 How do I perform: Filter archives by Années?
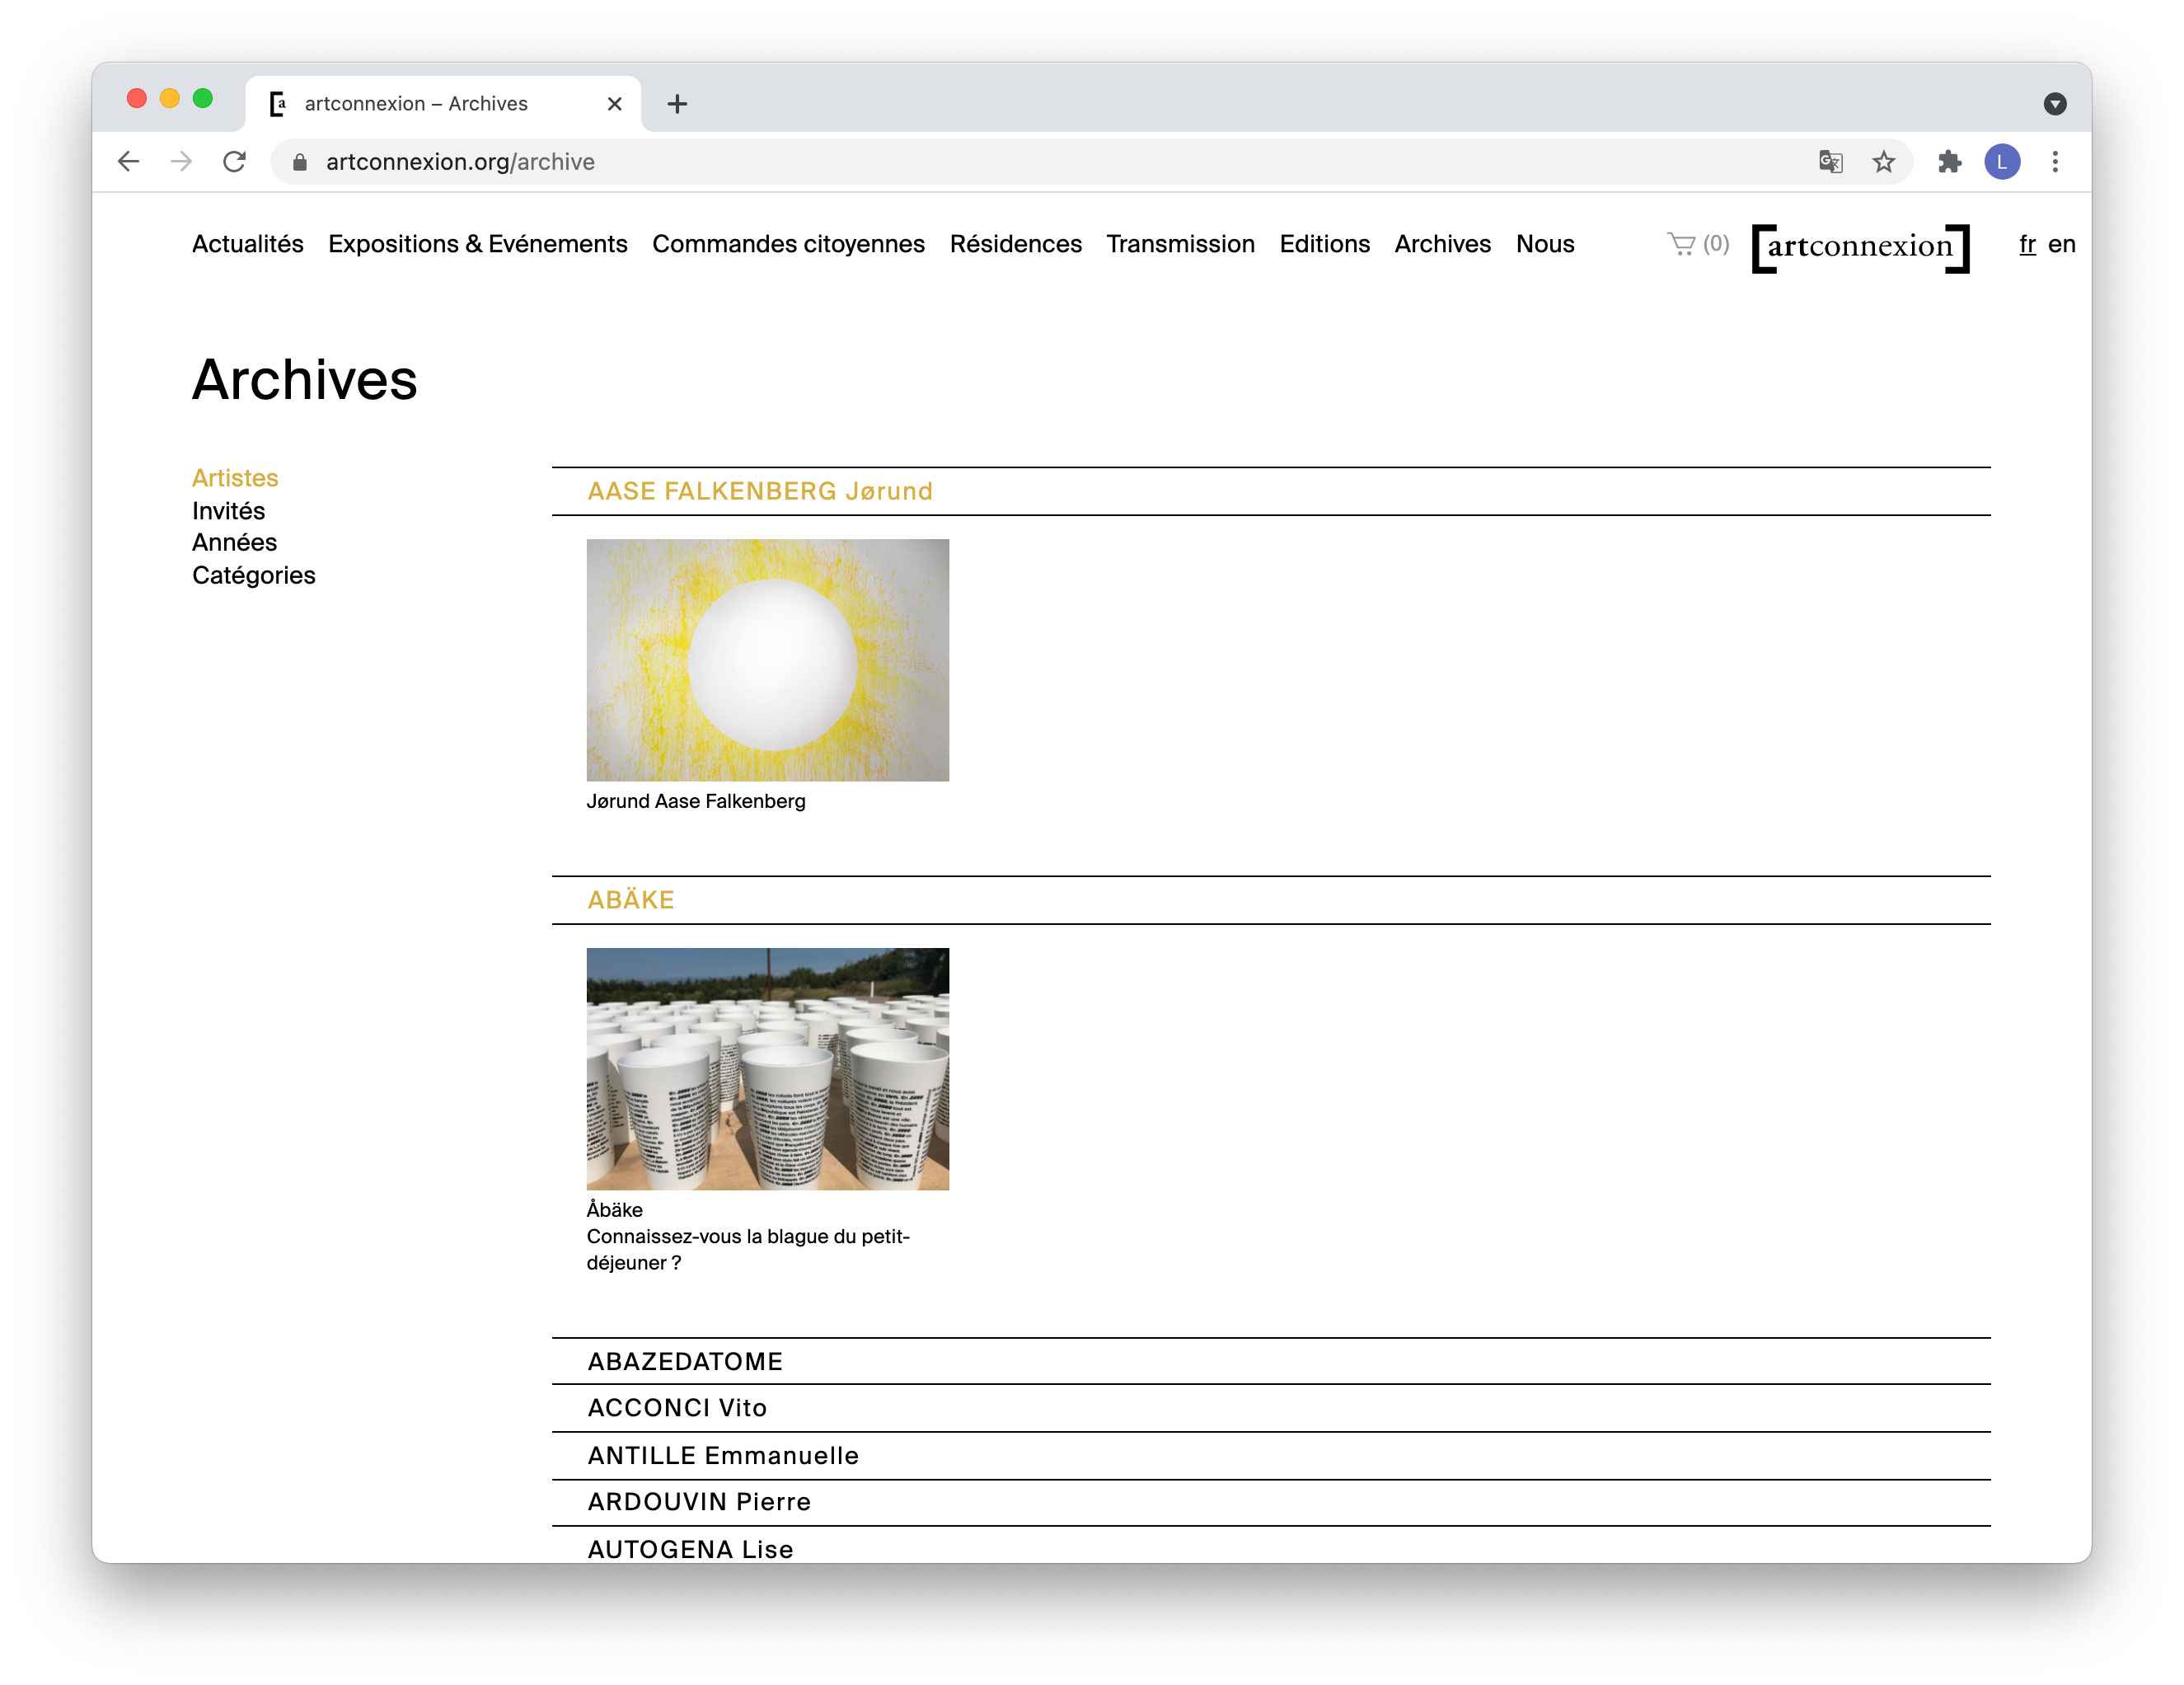click(234, 542)
